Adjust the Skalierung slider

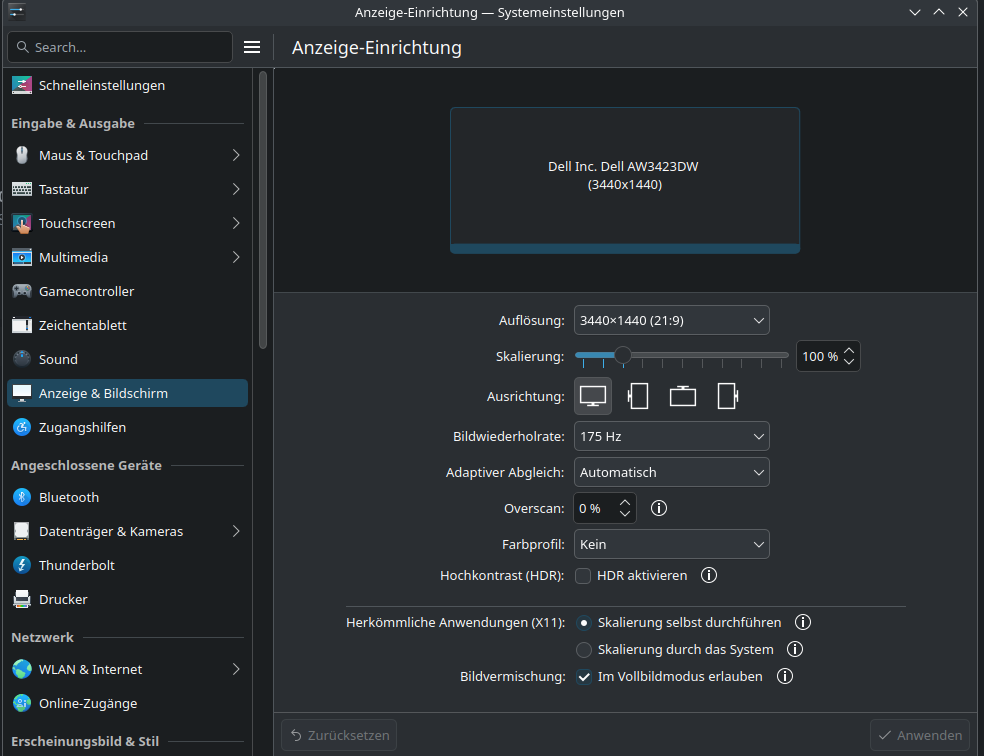tap(624, 355)
